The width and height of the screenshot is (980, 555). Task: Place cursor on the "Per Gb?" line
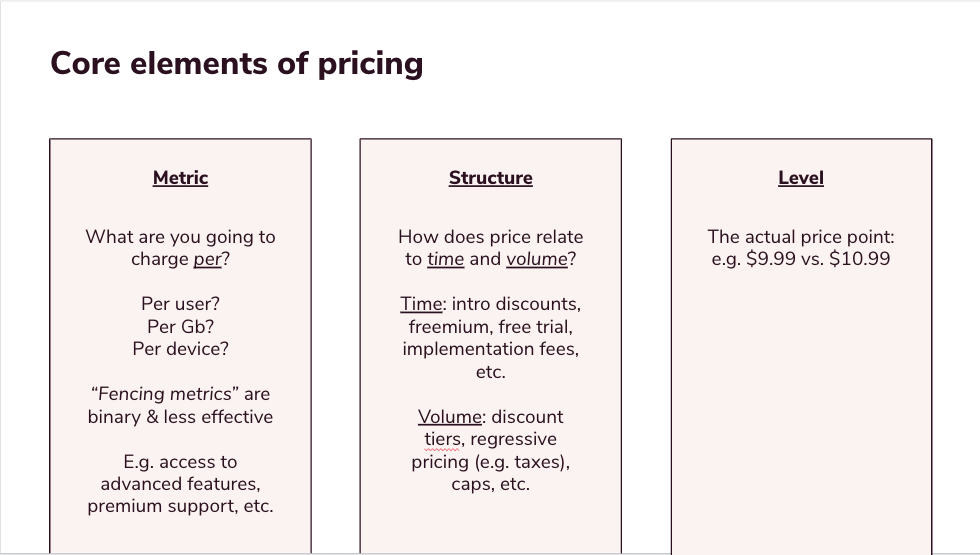pyautogui.click(x=180, y=327)
